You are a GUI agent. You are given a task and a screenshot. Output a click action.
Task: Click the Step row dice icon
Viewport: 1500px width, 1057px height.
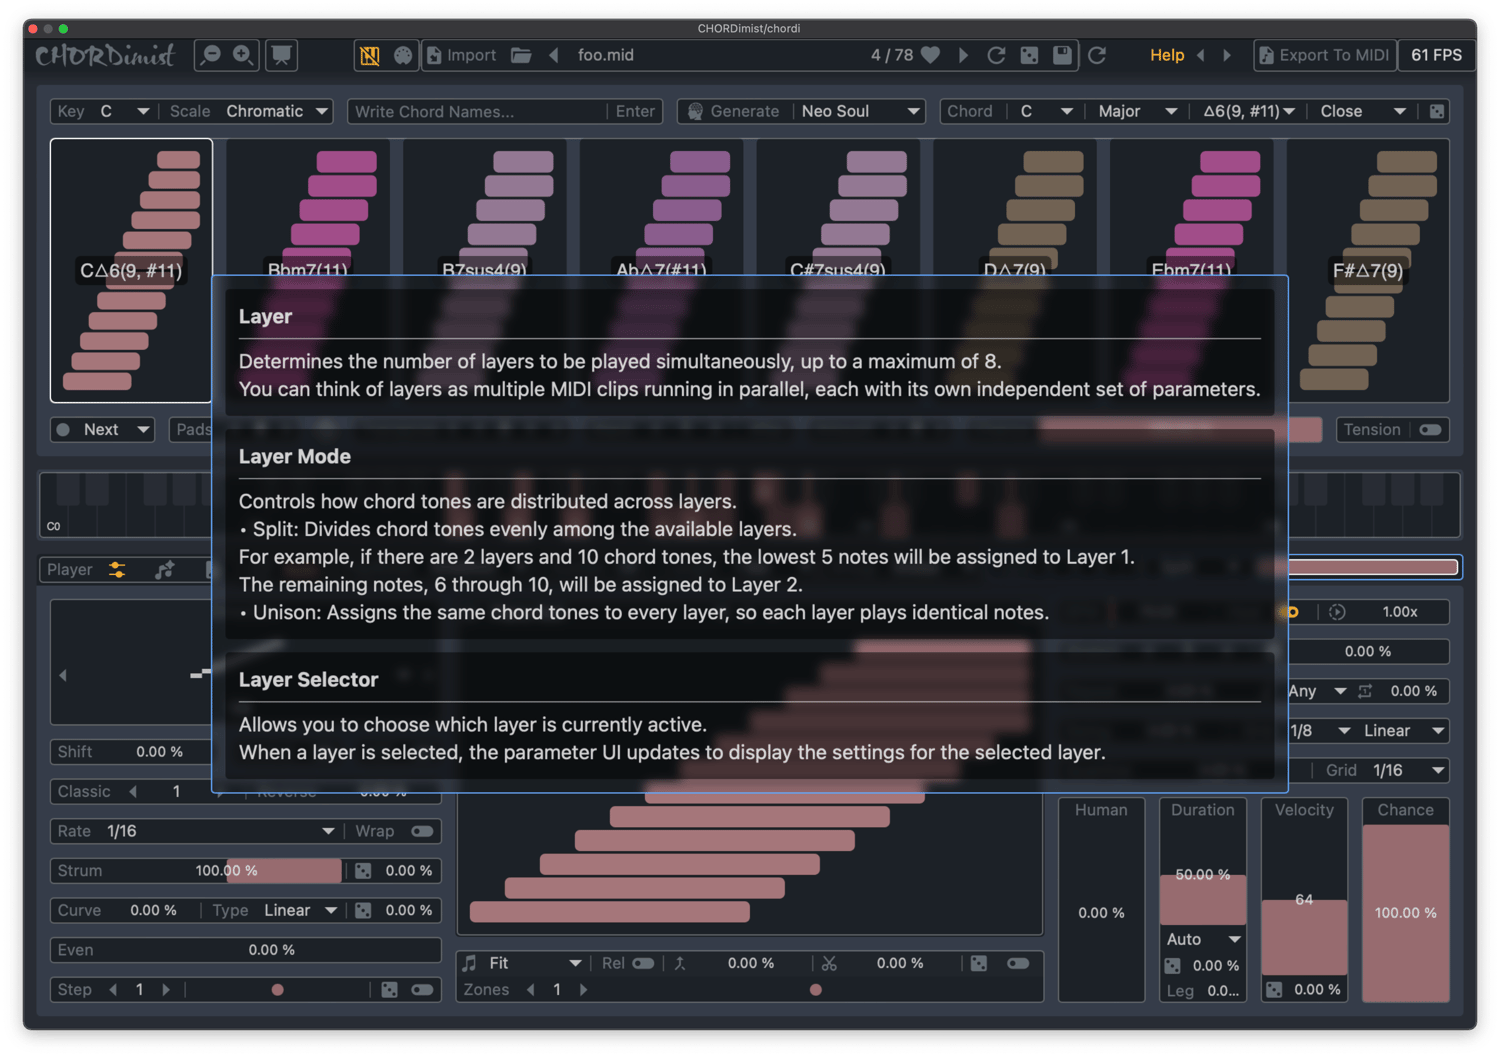390,989
